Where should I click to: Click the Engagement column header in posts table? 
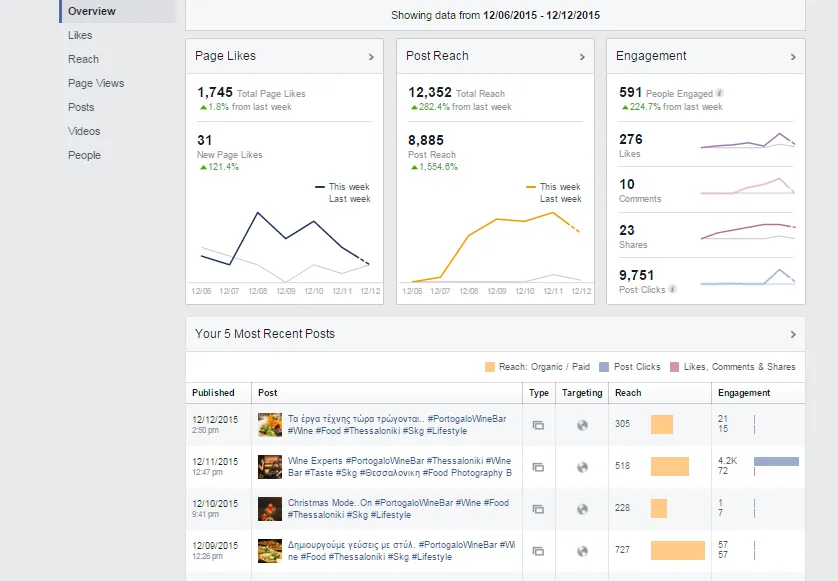click(744, 393)
